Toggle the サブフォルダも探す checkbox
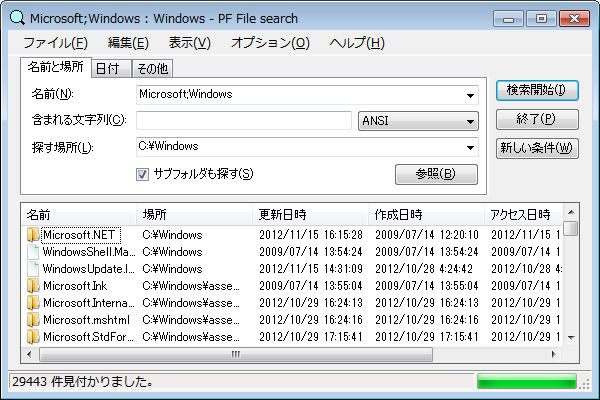Viewport: 600px width, 400px height. (x=142, y=175)
